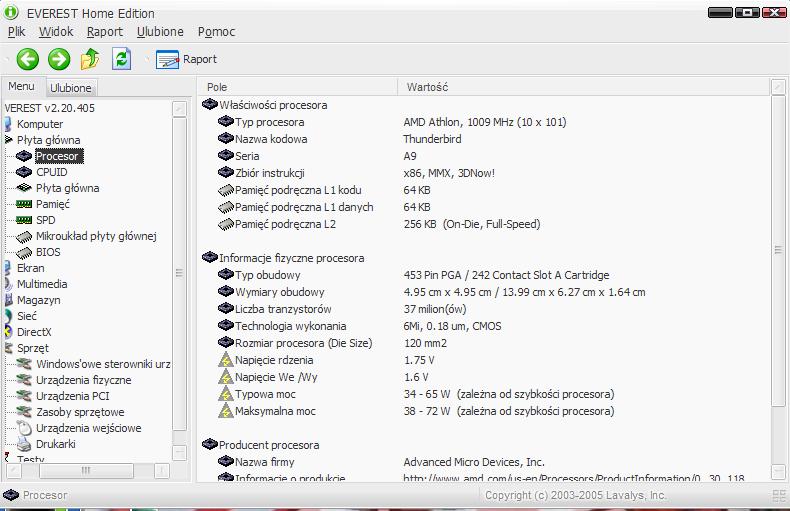Open the Plik menu
This screenshot has height=511, width=790.
(x=16, y=32)
